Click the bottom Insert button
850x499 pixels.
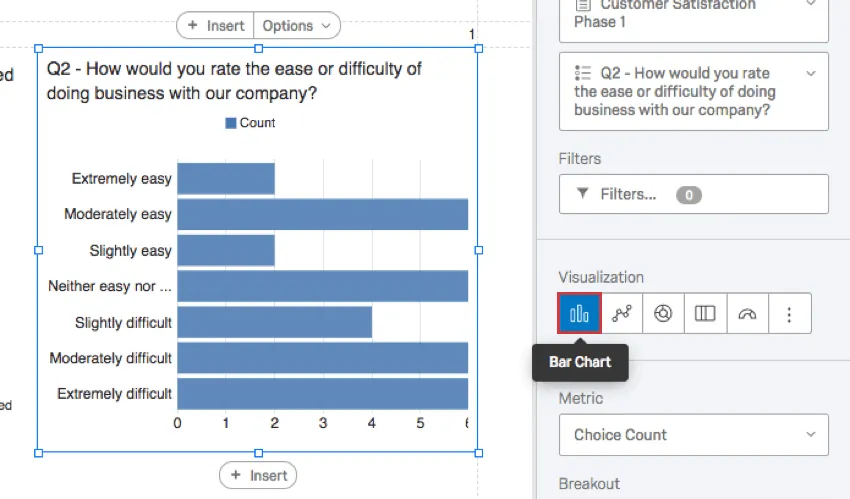[x=258, y=475]
